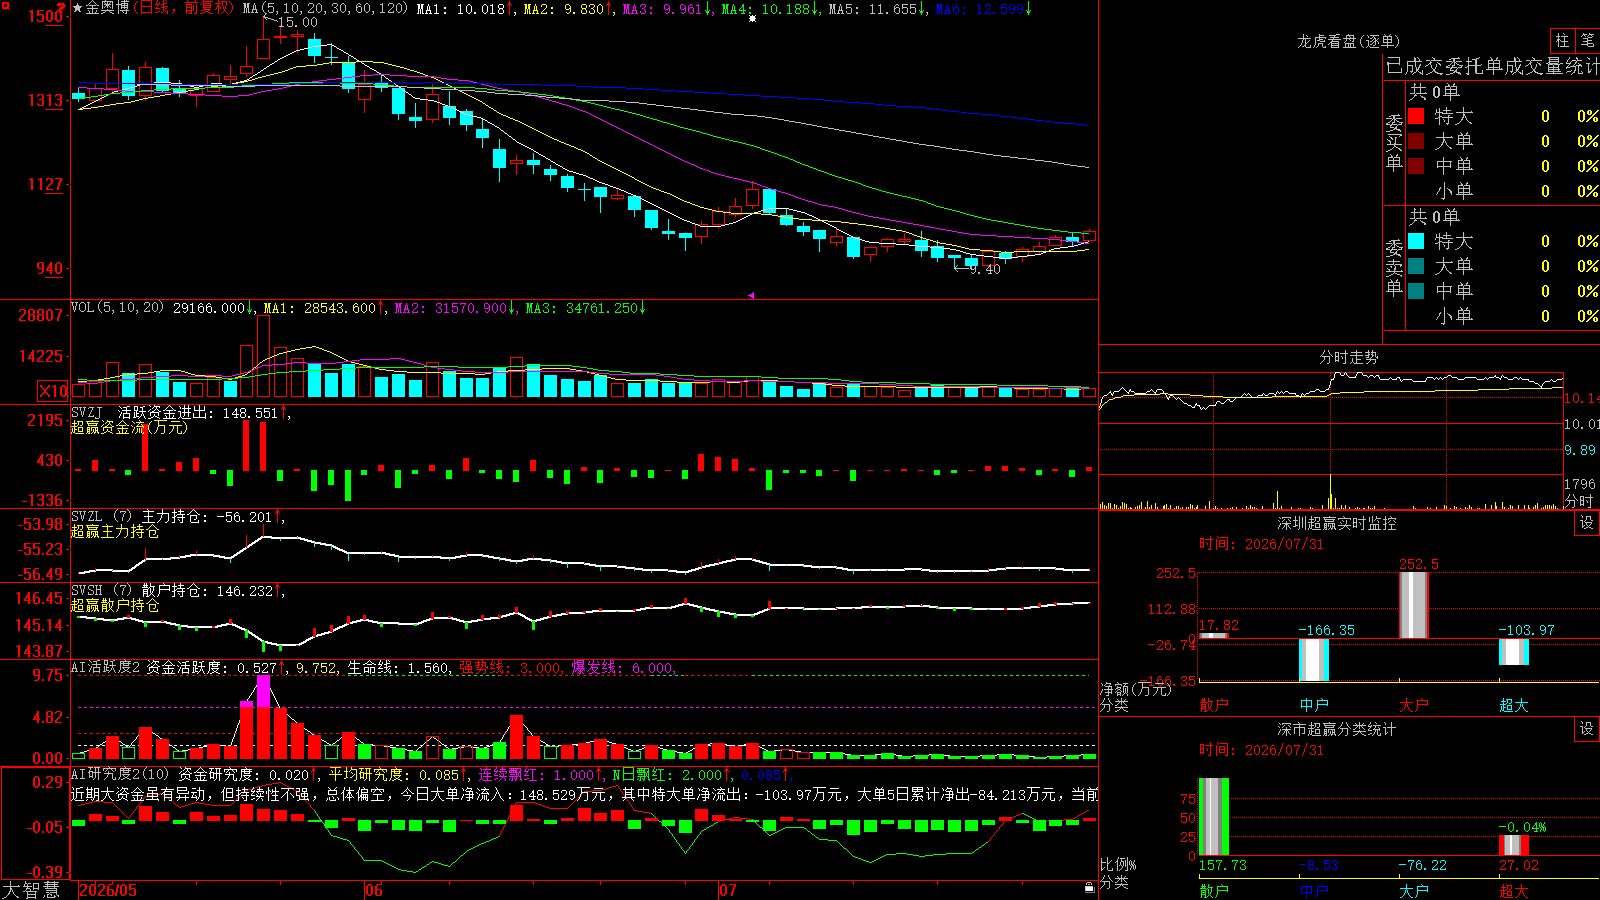Click the 已成交委托单成交量统计 header
The image size is (1600, 900).
point(1492,66)
